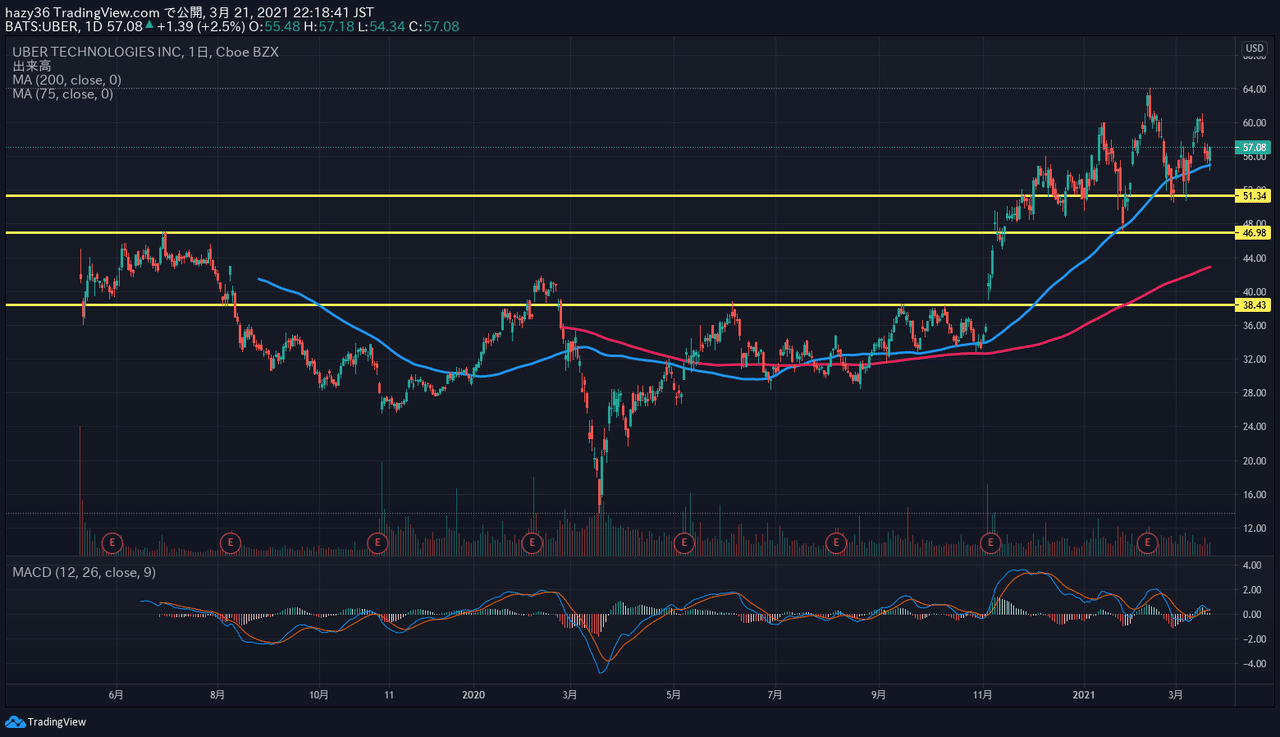Click the closing value C:57.08 in header
Screen dimensions: 1280x737
tap(434, 25)
